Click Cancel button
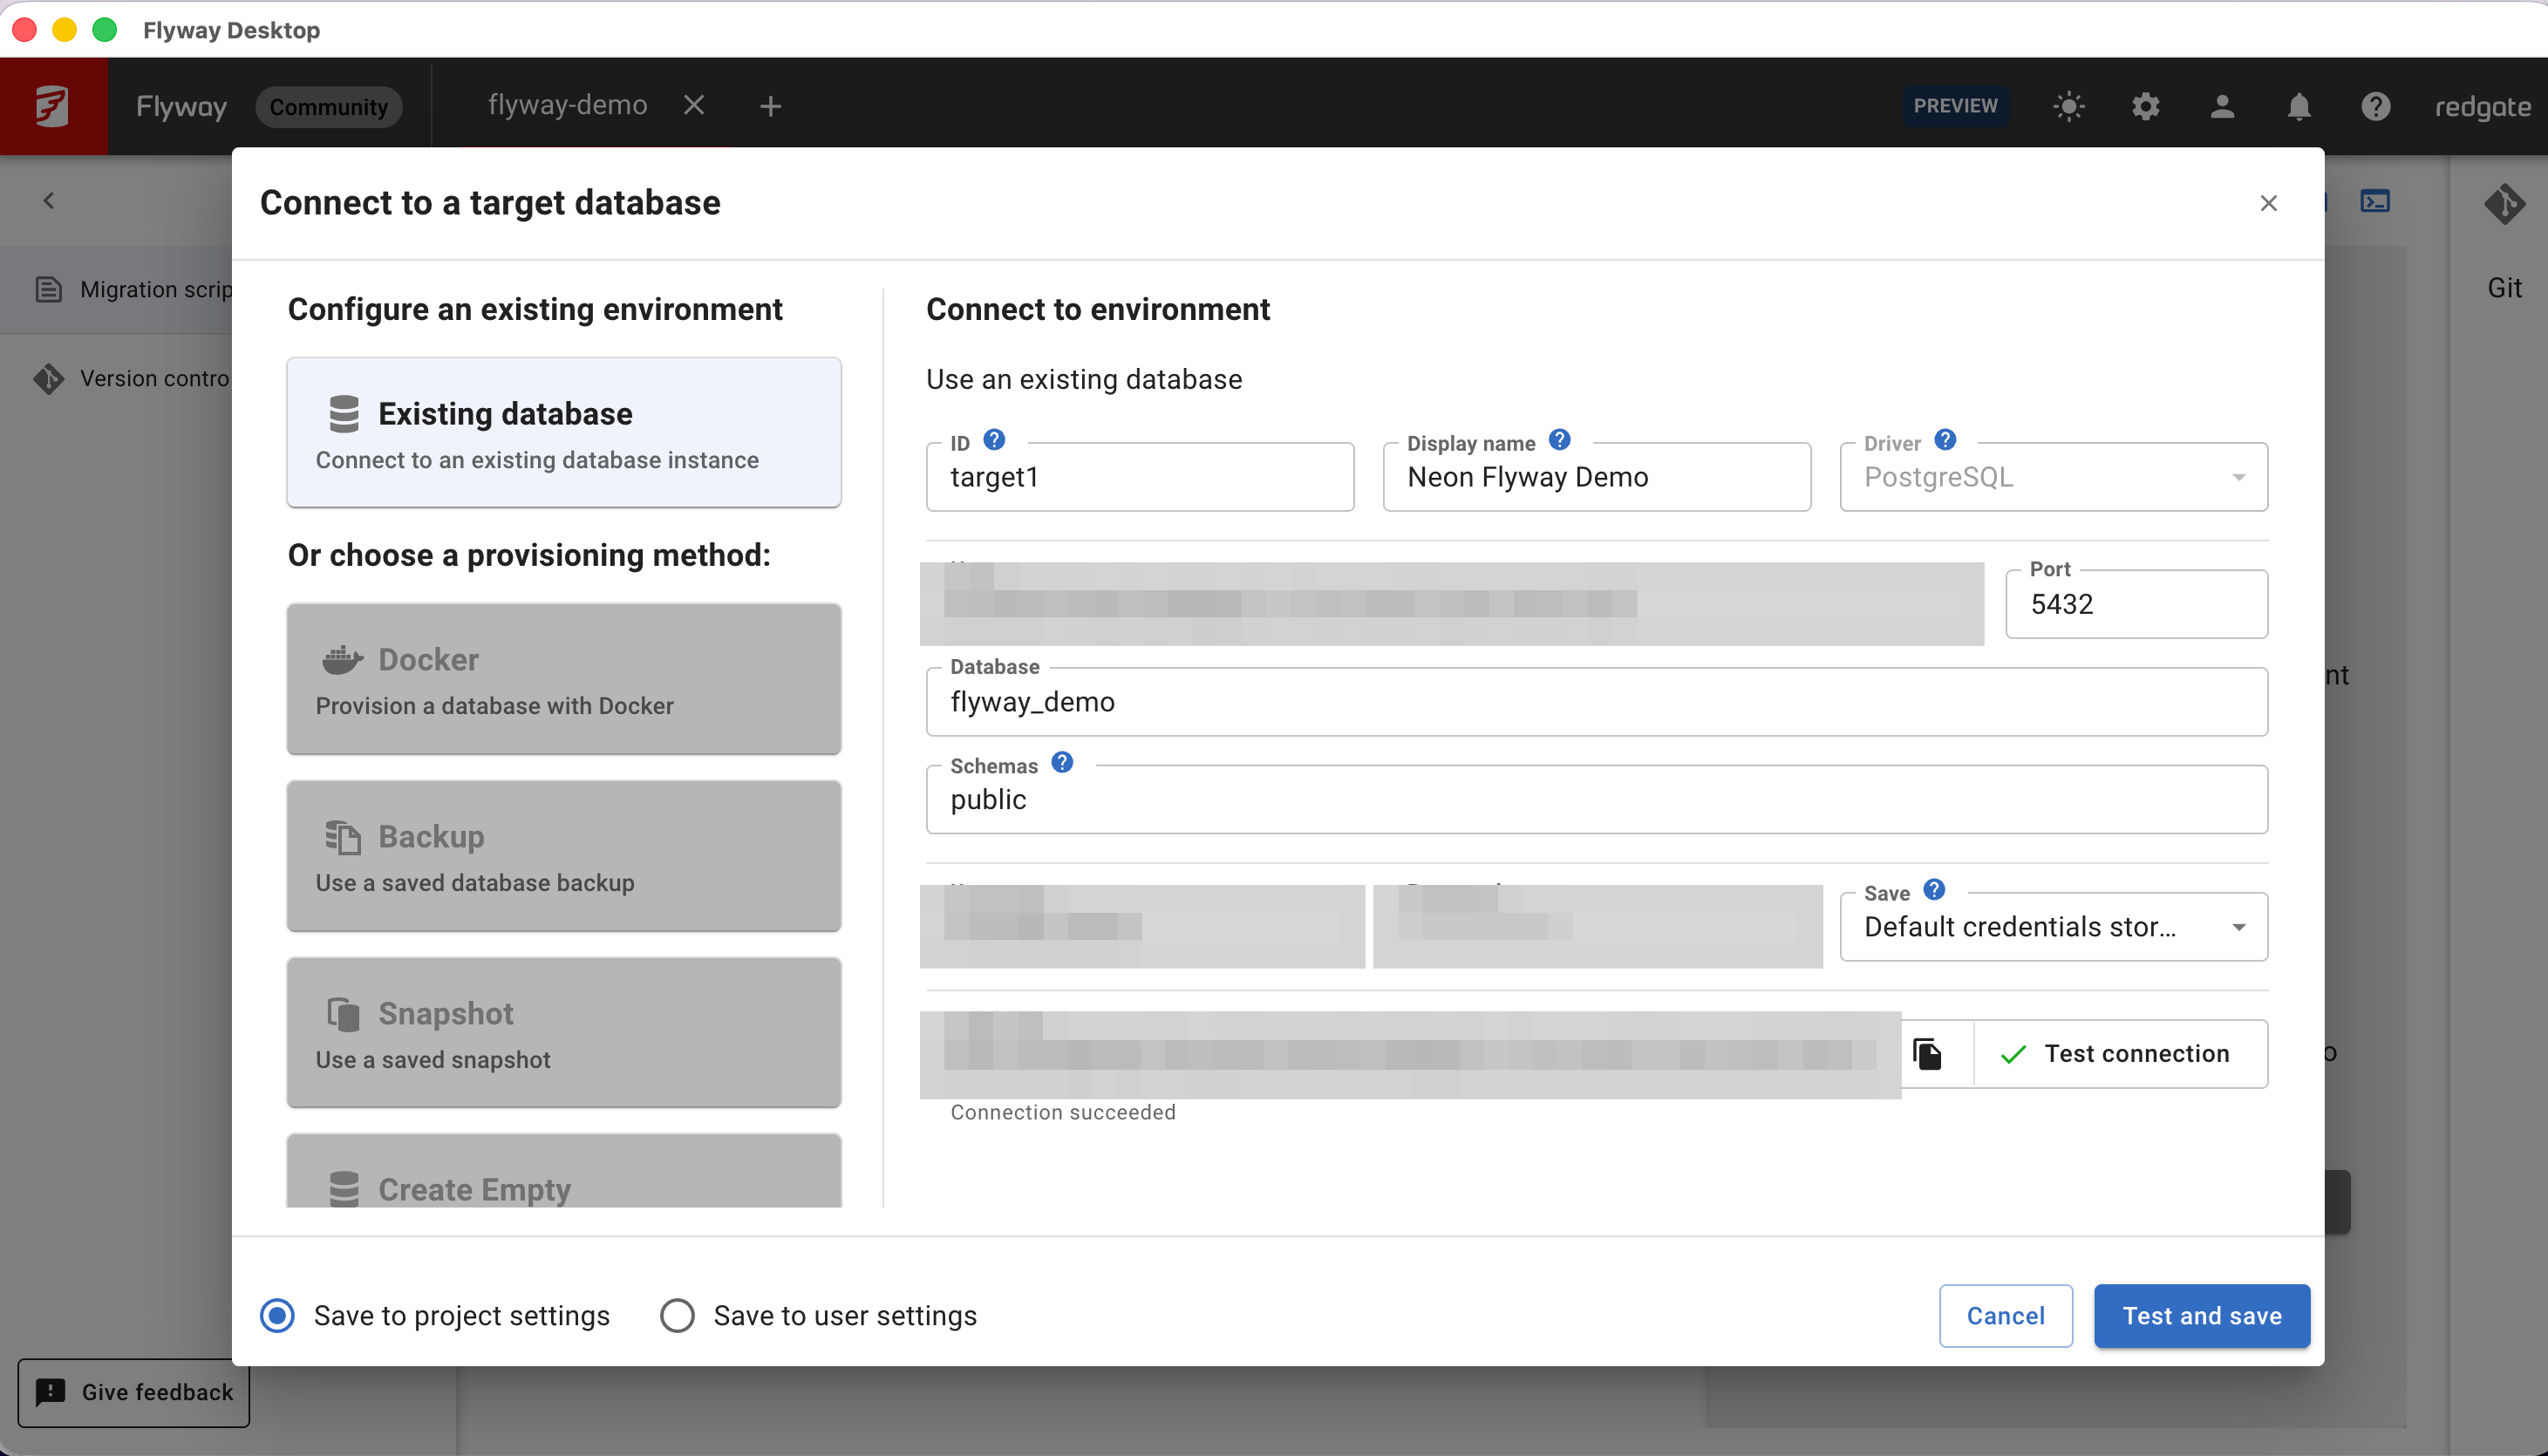This screenshot has height=1456, width=2548. coord(2005,1316)
